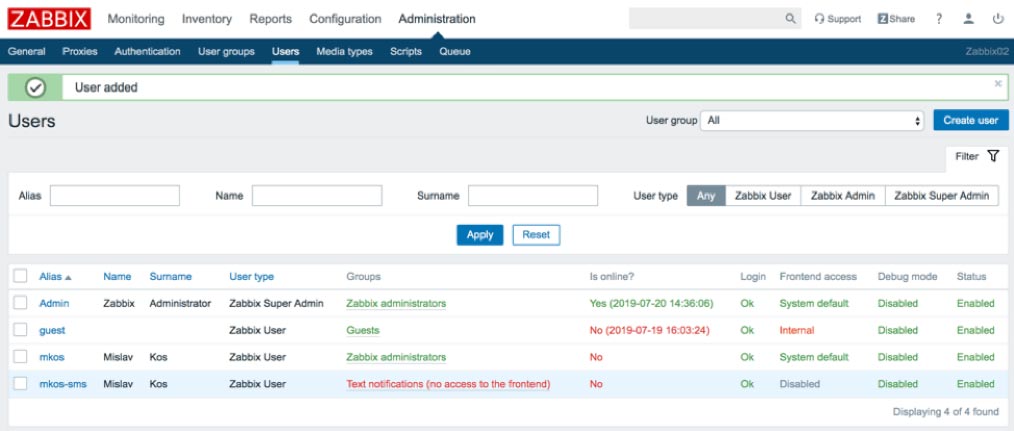Tick the checkbox for mkos row
Screen dimensions: 1014x431
21,357
